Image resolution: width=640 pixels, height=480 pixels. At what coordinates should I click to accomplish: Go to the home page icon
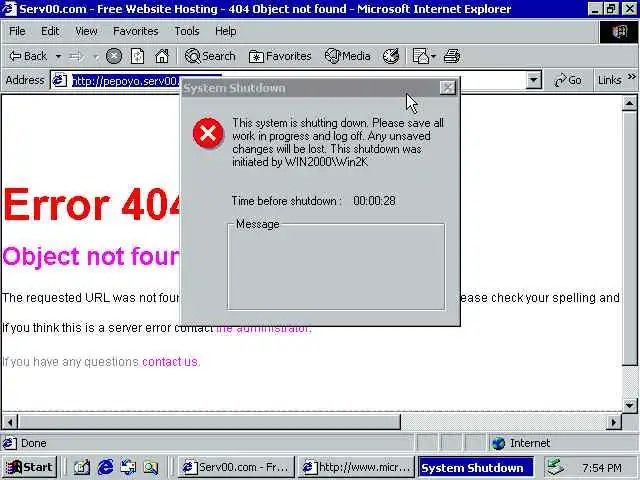pyautogui.click(x=162, y=56)
